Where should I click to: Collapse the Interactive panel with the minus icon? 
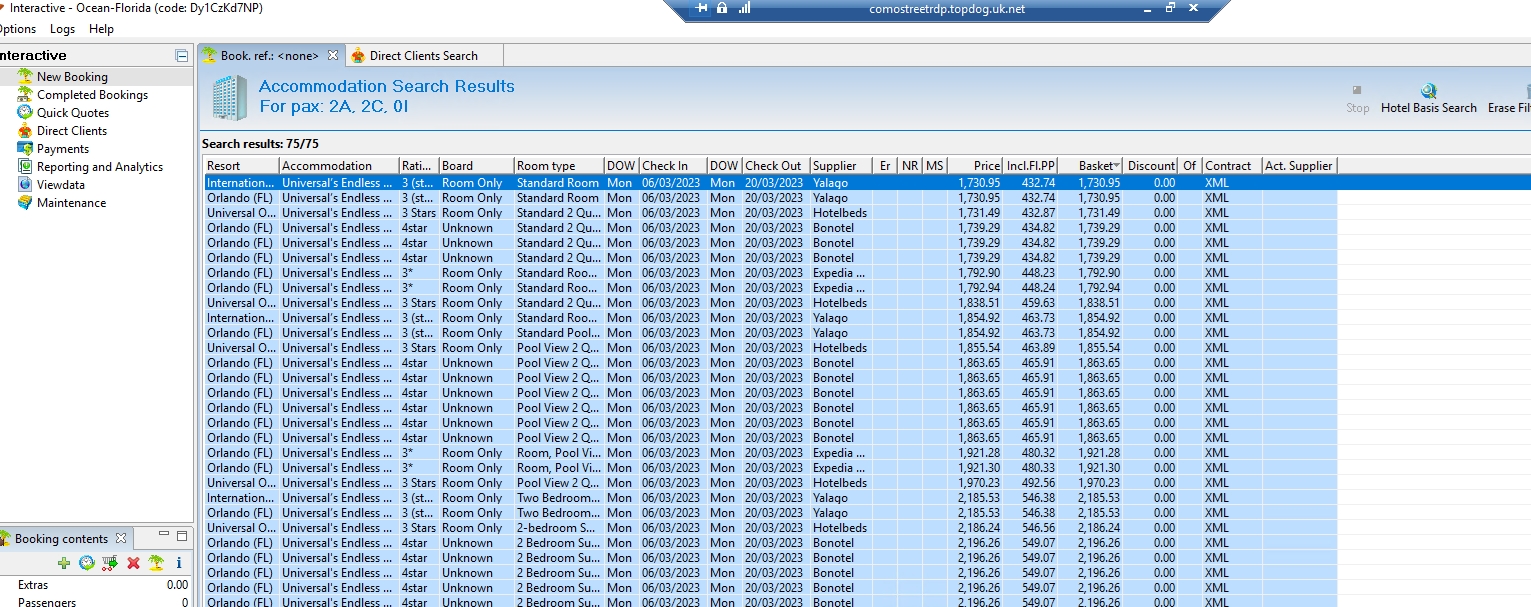181,56
